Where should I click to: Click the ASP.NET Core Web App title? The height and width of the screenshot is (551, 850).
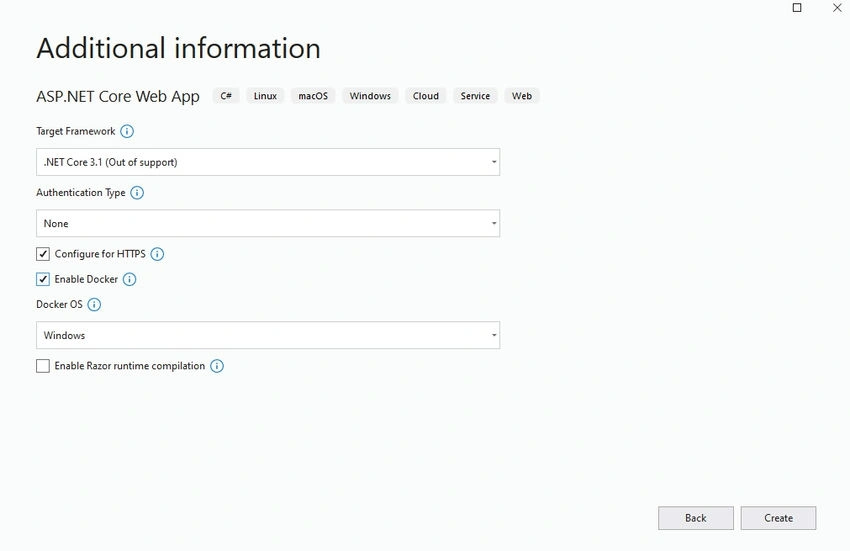[118, 97]
